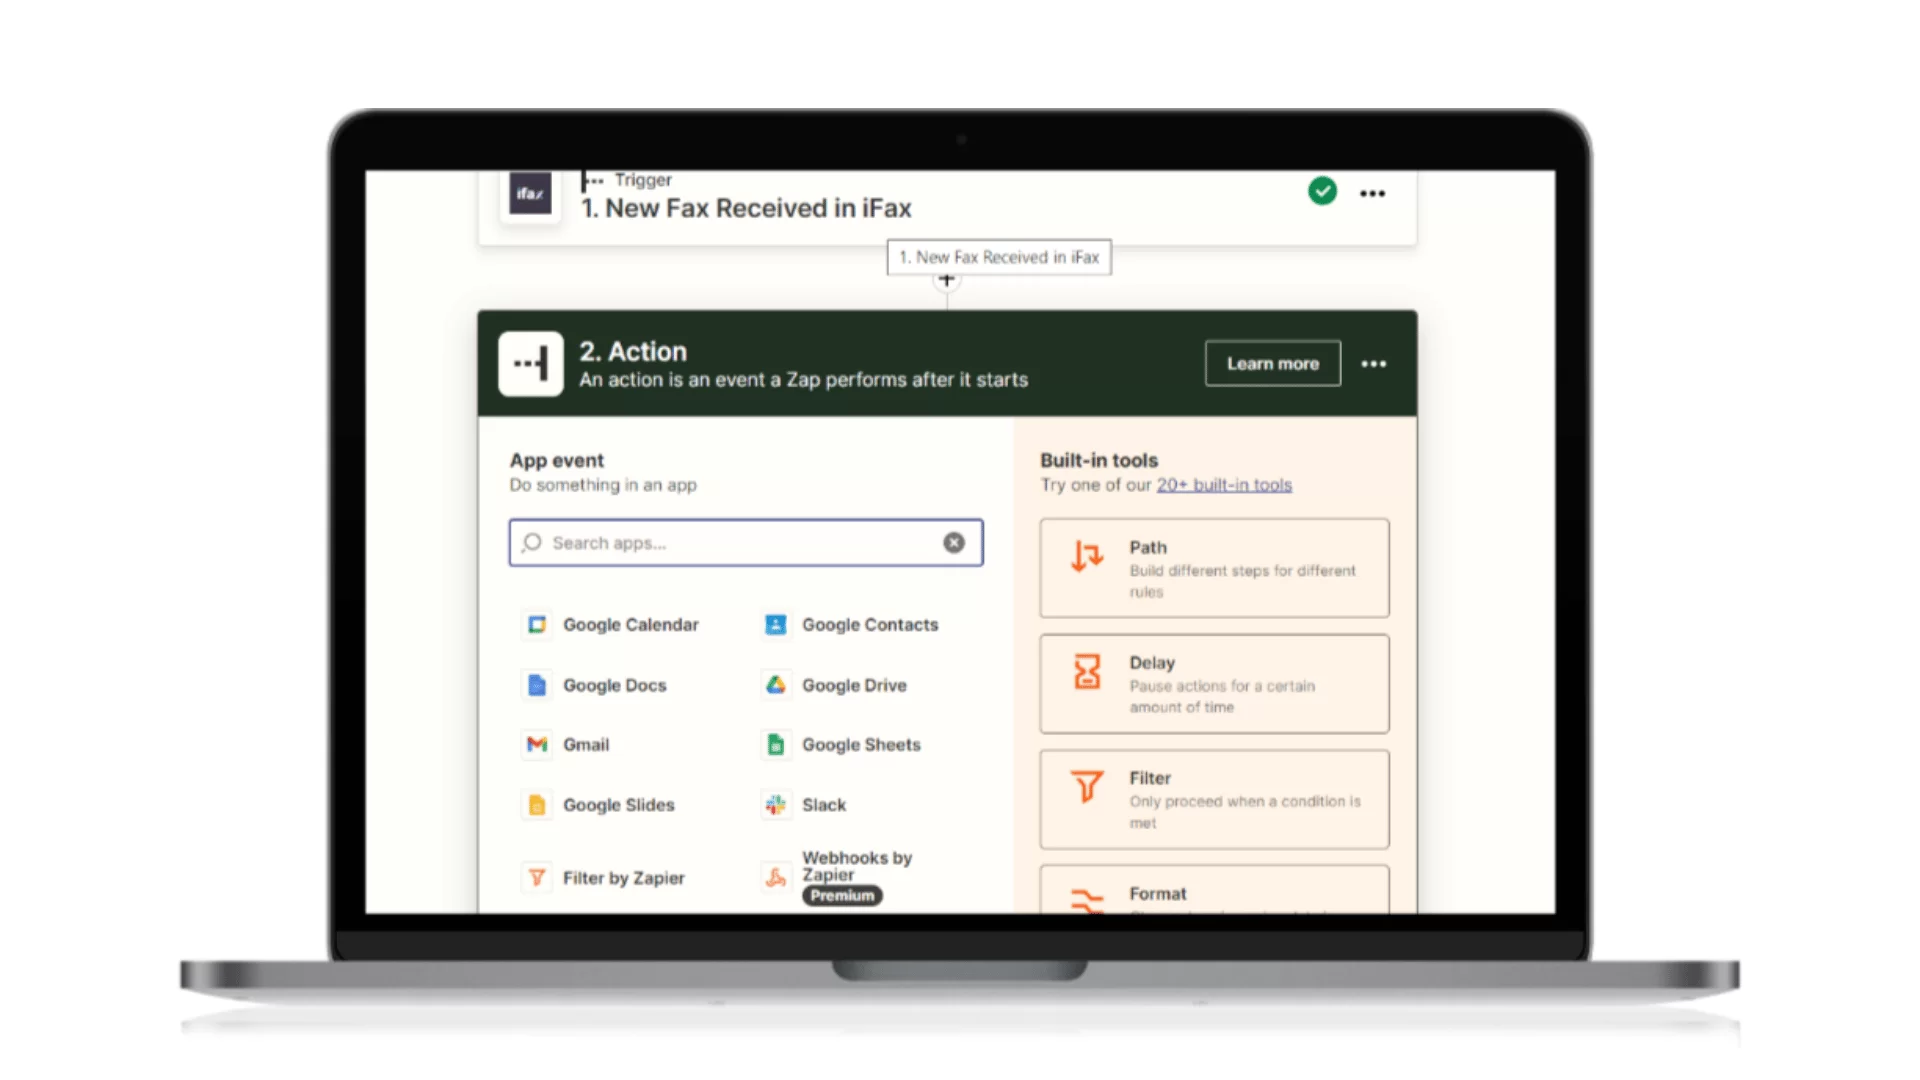Click the Delay tool title text
Image resolution: width=1920 pixels, height=1080 pixels.
coord(1152,663)
